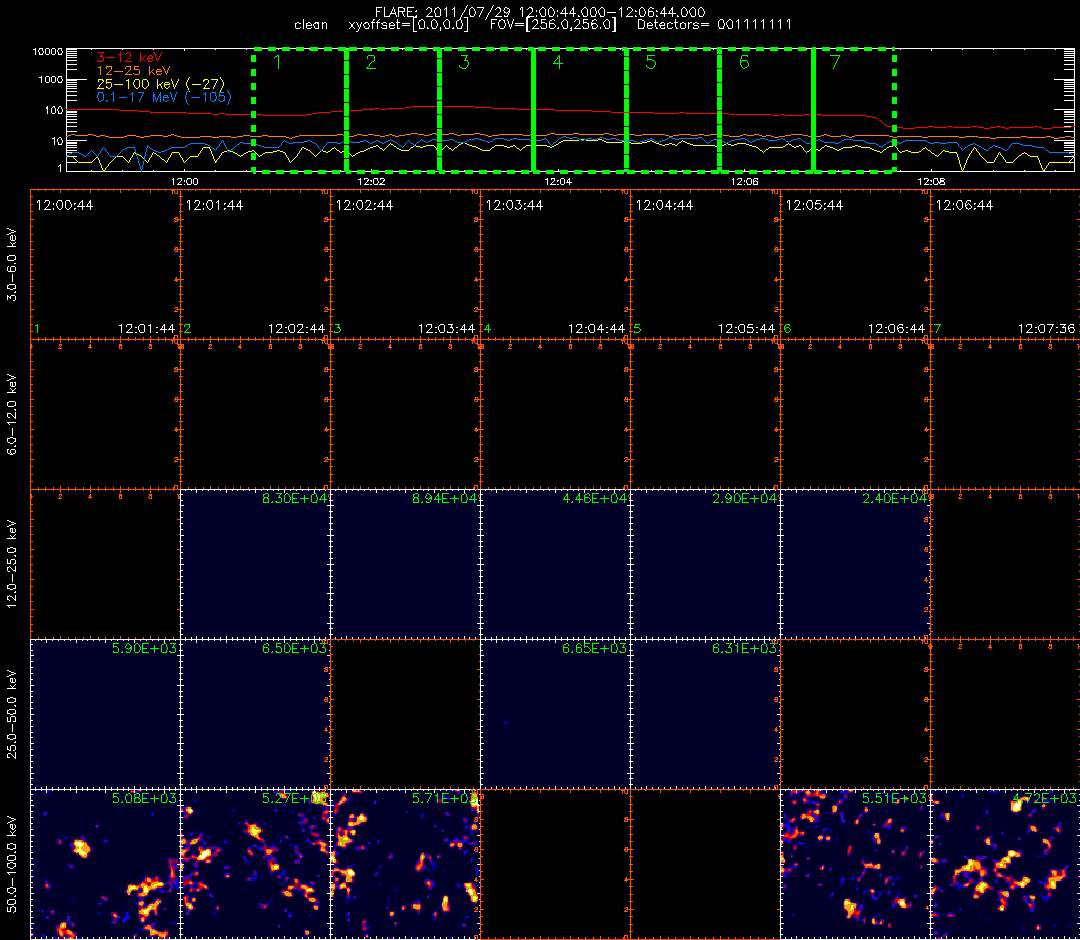The image size is (1080, 940).
Task: Click the 12:06 tick label on the light curve axis
Action: click(745, 182)
